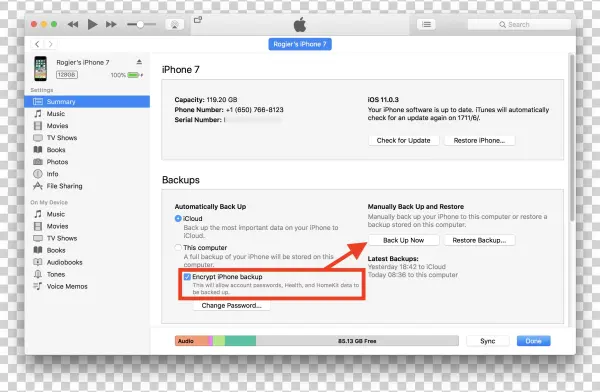Click the Sync button
The image size is (600, 392).
click(488, 341)
